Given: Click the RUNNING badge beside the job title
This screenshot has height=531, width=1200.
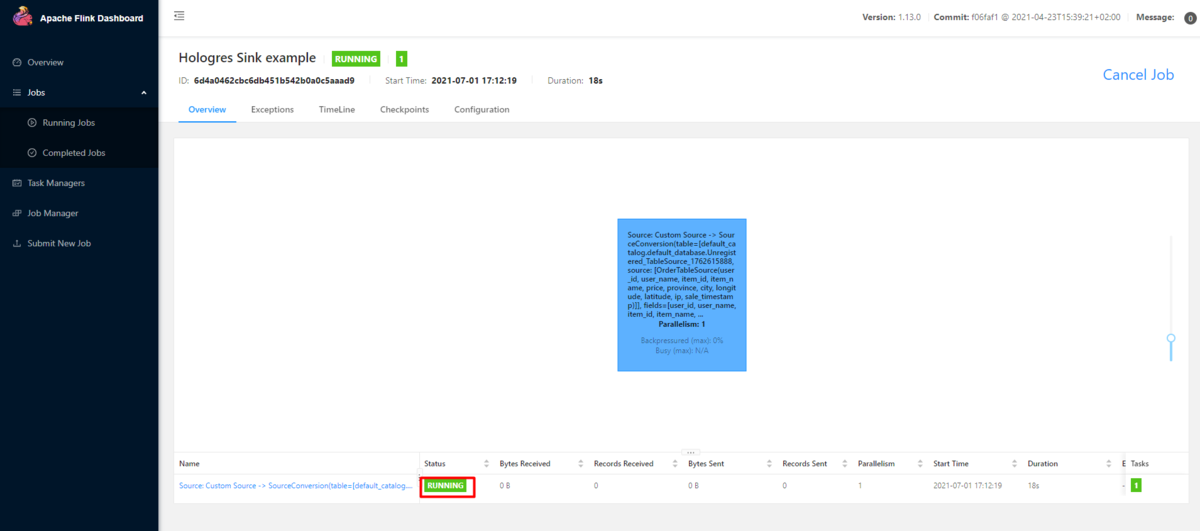Looking at the screenshot, I should pos(357,59).
